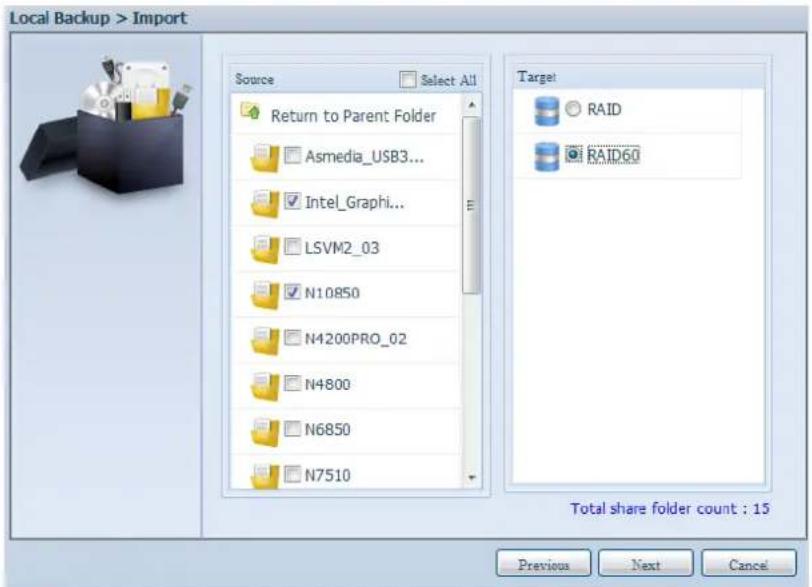
Task: Click the N6850 folder icon
Action: point(265,431)
